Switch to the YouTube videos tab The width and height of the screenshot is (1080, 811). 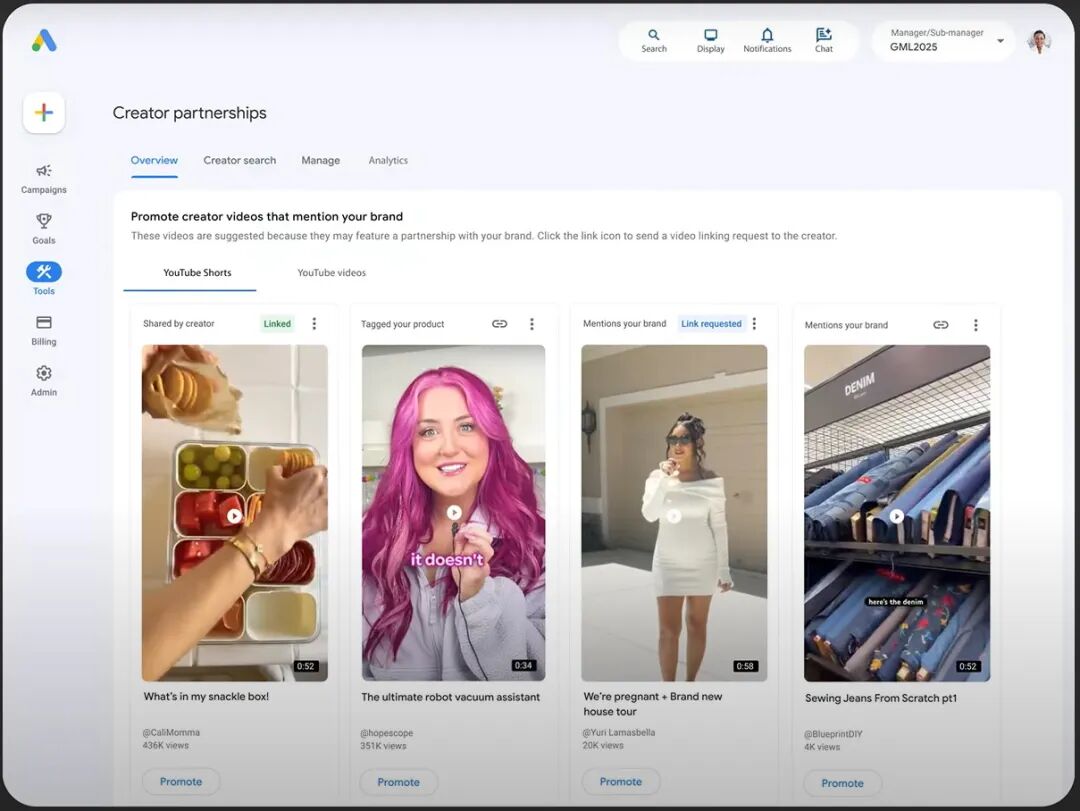click(x=331, y=273)
